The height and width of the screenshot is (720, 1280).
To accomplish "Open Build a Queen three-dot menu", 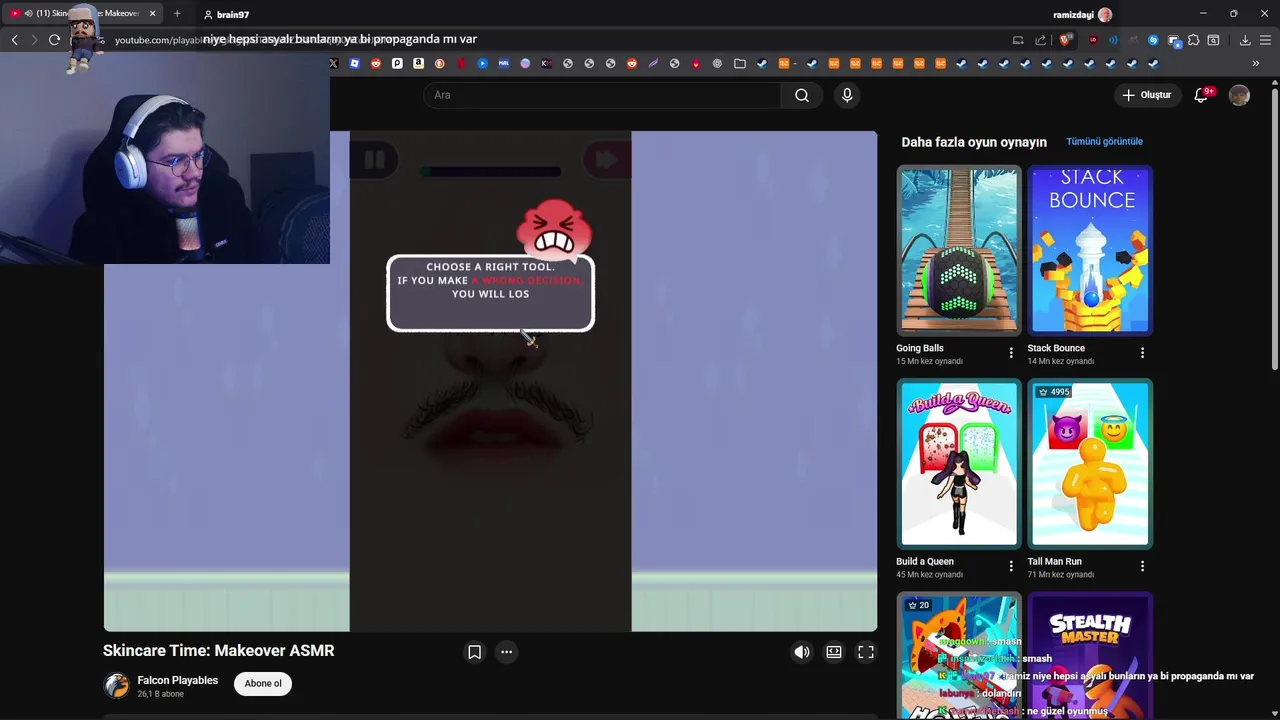I will click(1011, 566).
